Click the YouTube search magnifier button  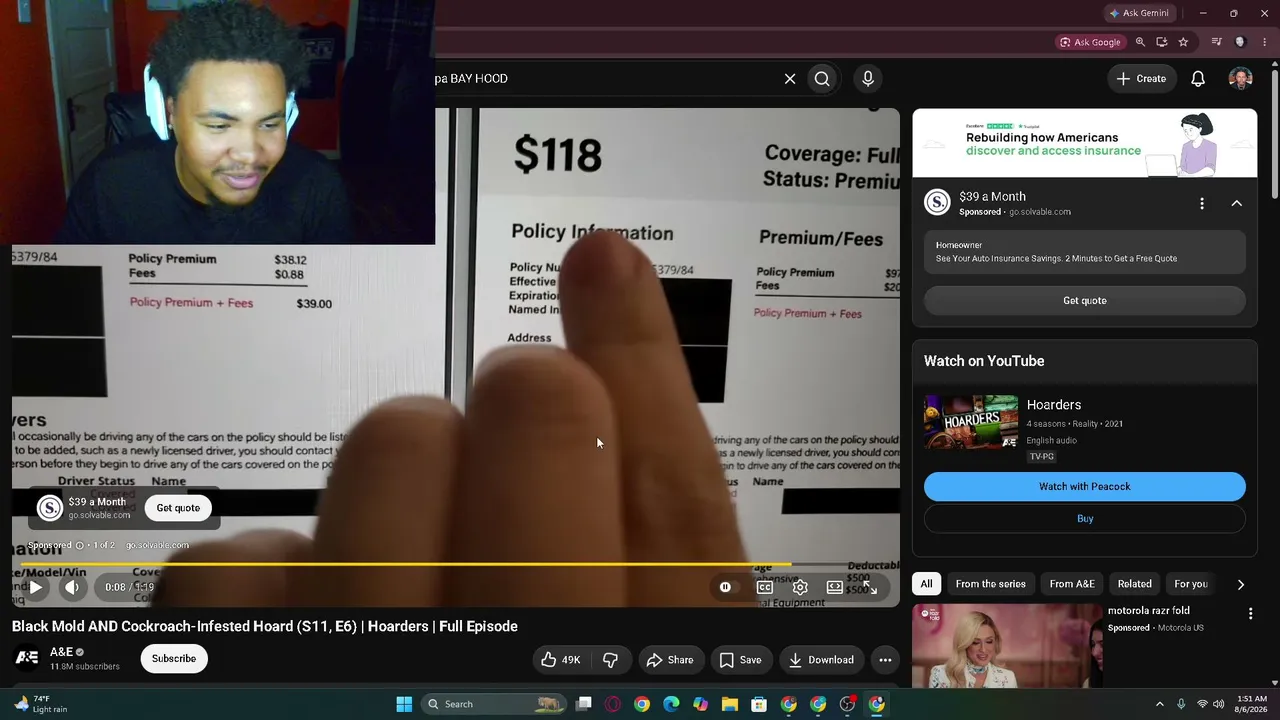822,78
